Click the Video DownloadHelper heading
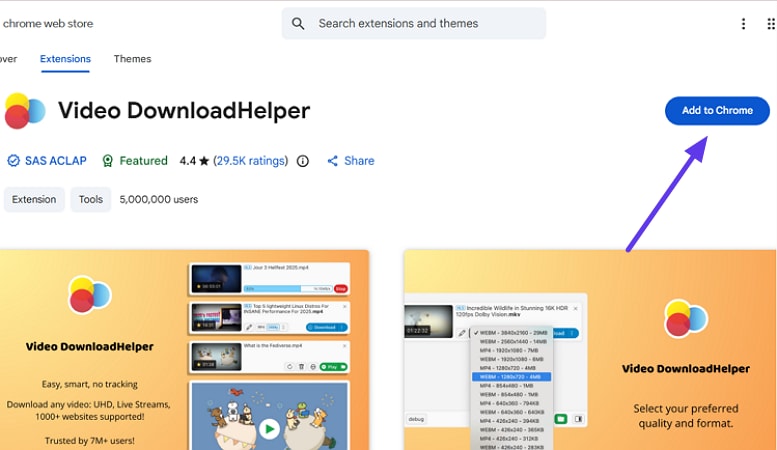 tap(184, 110)
